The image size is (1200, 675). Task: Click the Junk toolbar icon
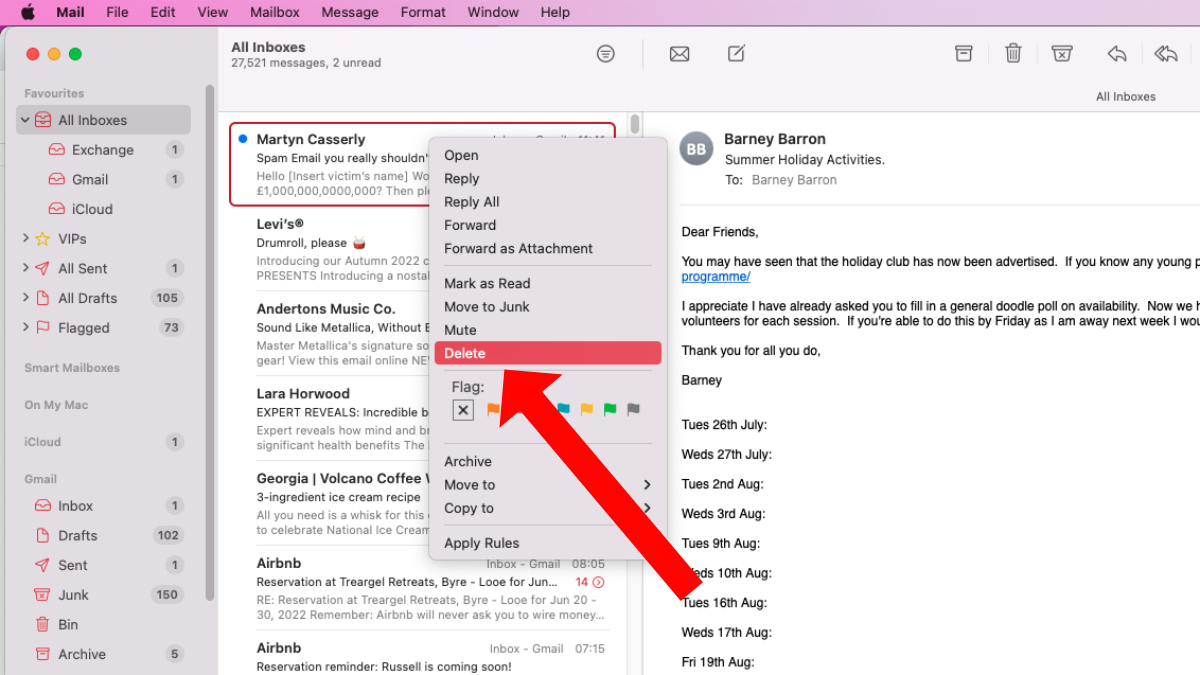pos(1062,54)
